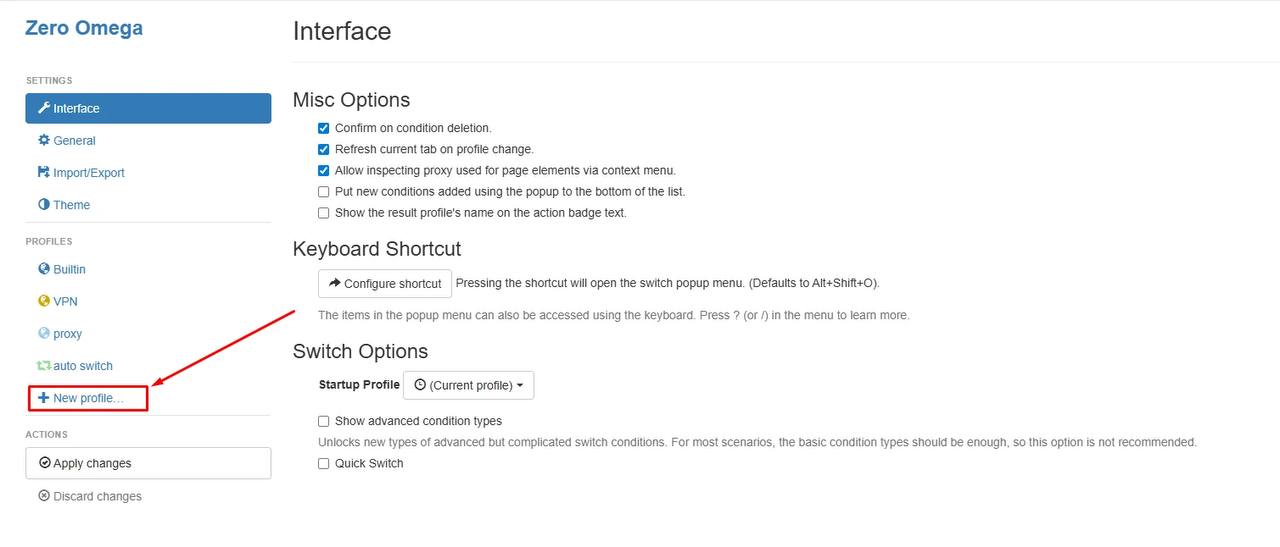Click the wrench icon beside Interface
This screenshot has width=1280, height=547.
[43, 108]
